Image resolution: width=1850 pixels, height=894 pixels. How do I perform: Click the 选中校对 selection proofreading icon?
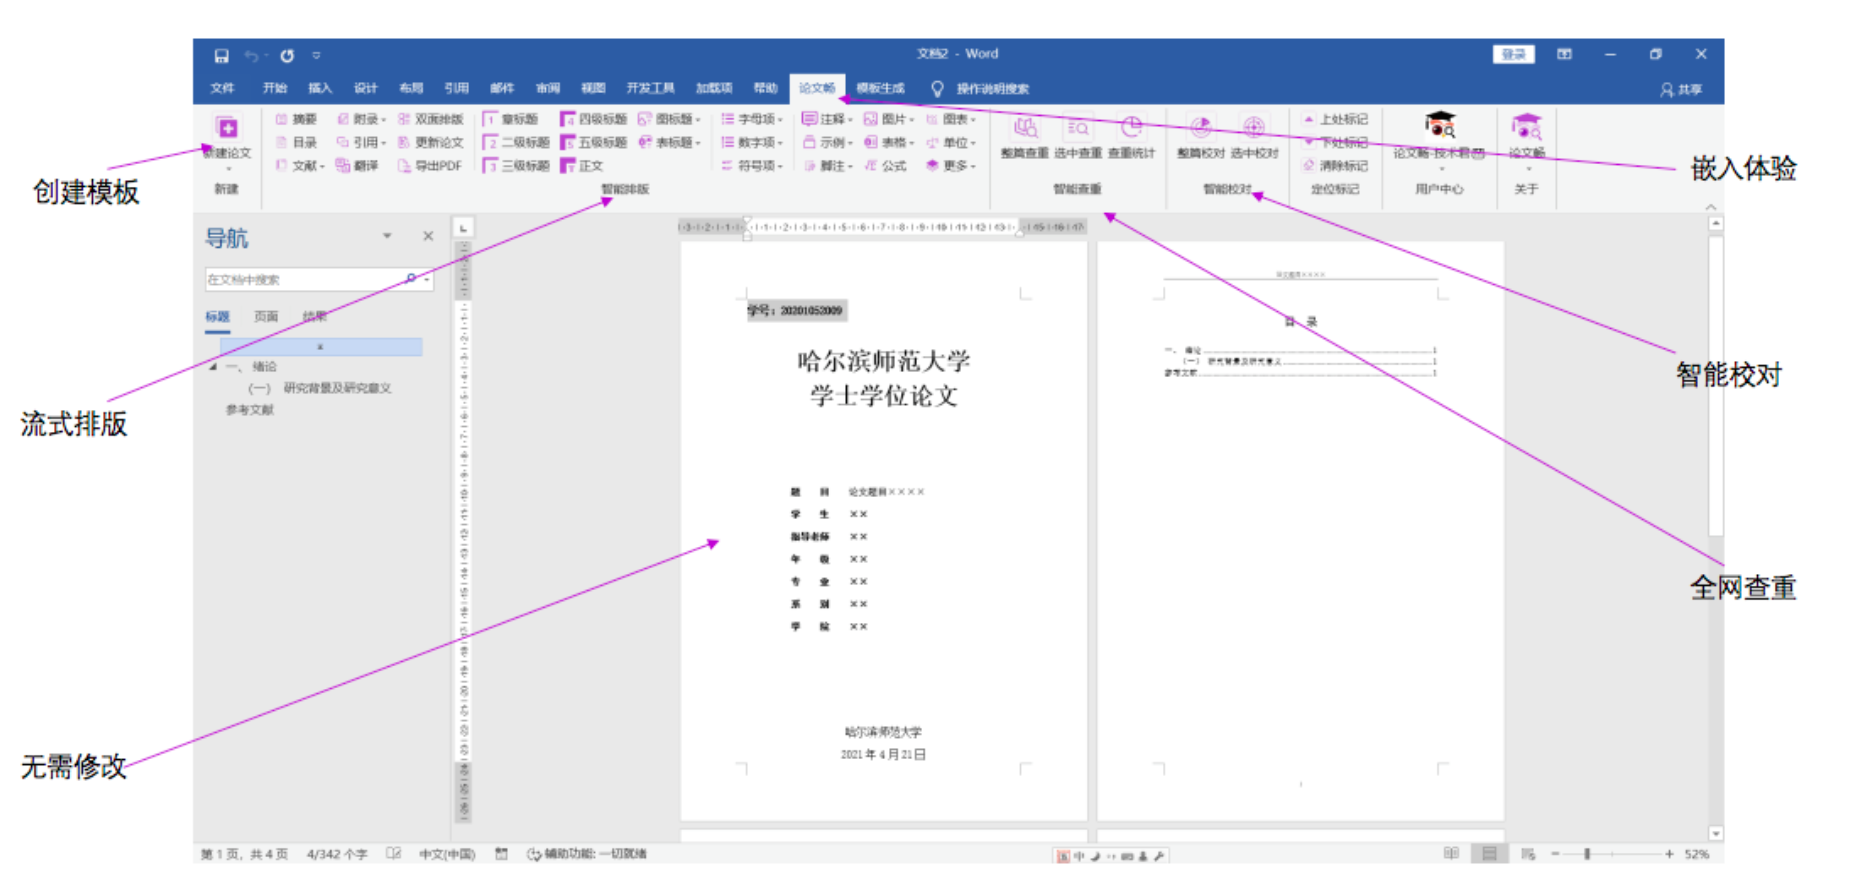coord(1253,129)
